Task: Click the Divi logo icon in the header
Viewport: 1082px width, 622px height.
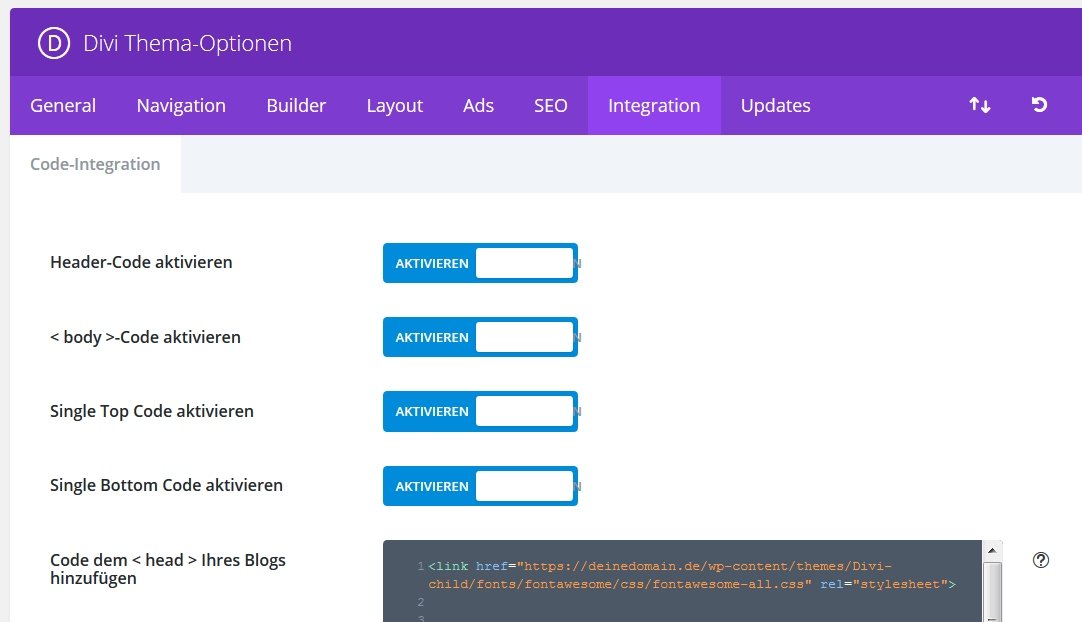Action: [x=52, y=43]
